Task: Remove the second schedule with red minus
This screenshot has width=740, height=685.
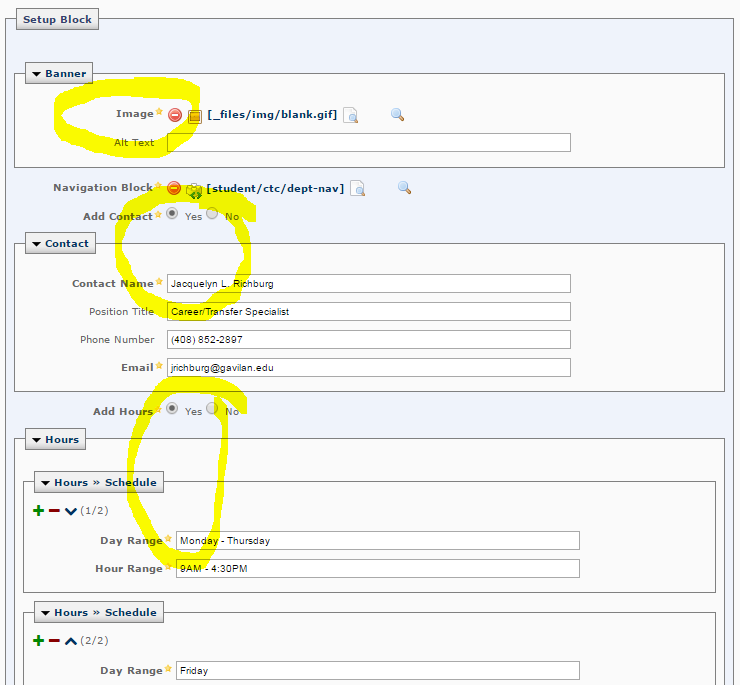Action: click(54, 641)
